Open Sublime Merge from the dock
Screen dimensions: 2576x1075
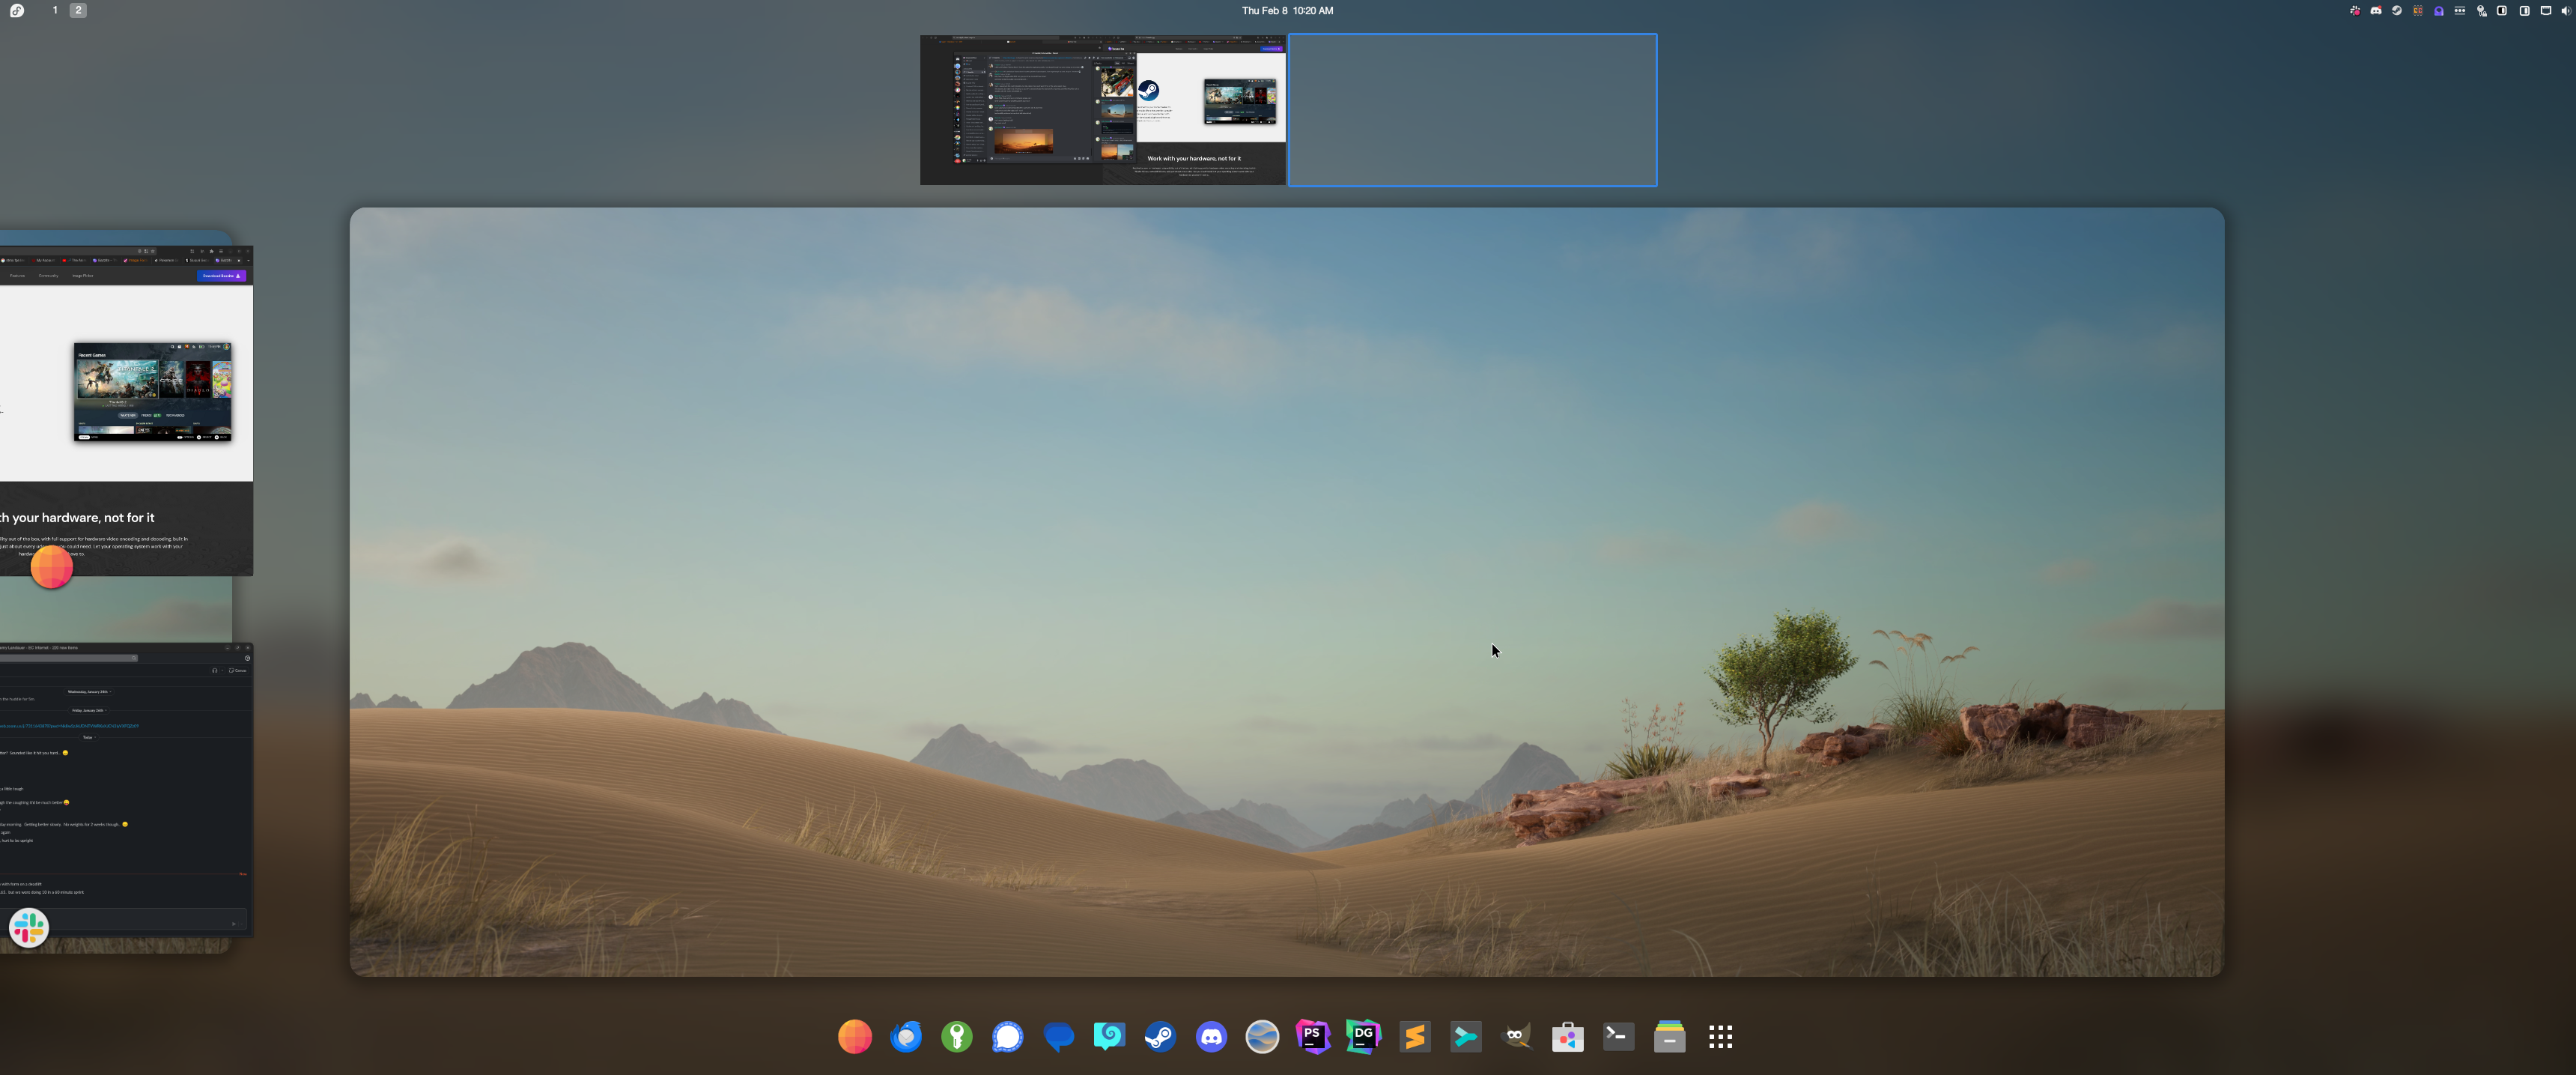click(x=1466, y=1037)
